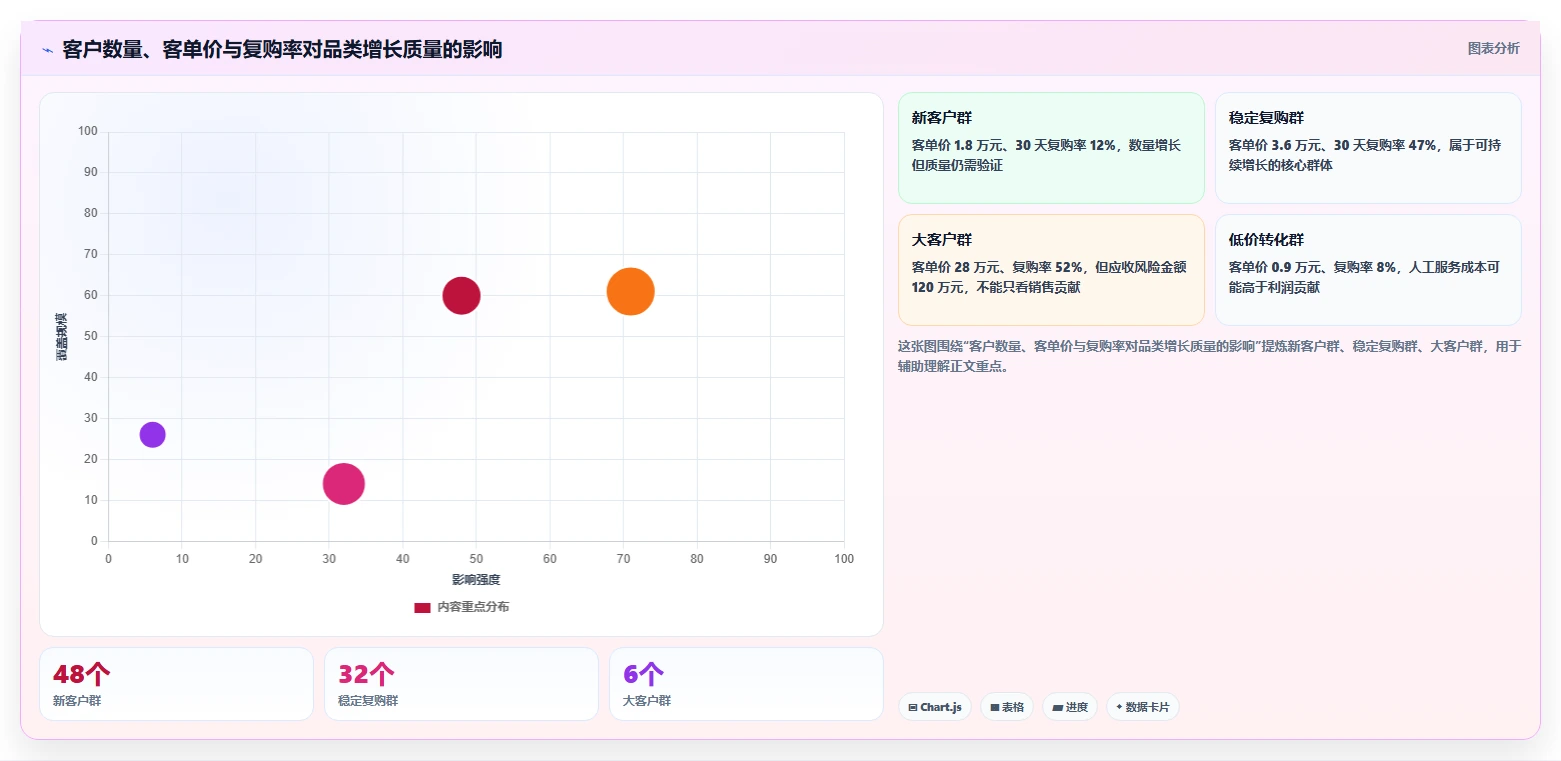Open the 低价转化群 info card

coord(1368,270)
